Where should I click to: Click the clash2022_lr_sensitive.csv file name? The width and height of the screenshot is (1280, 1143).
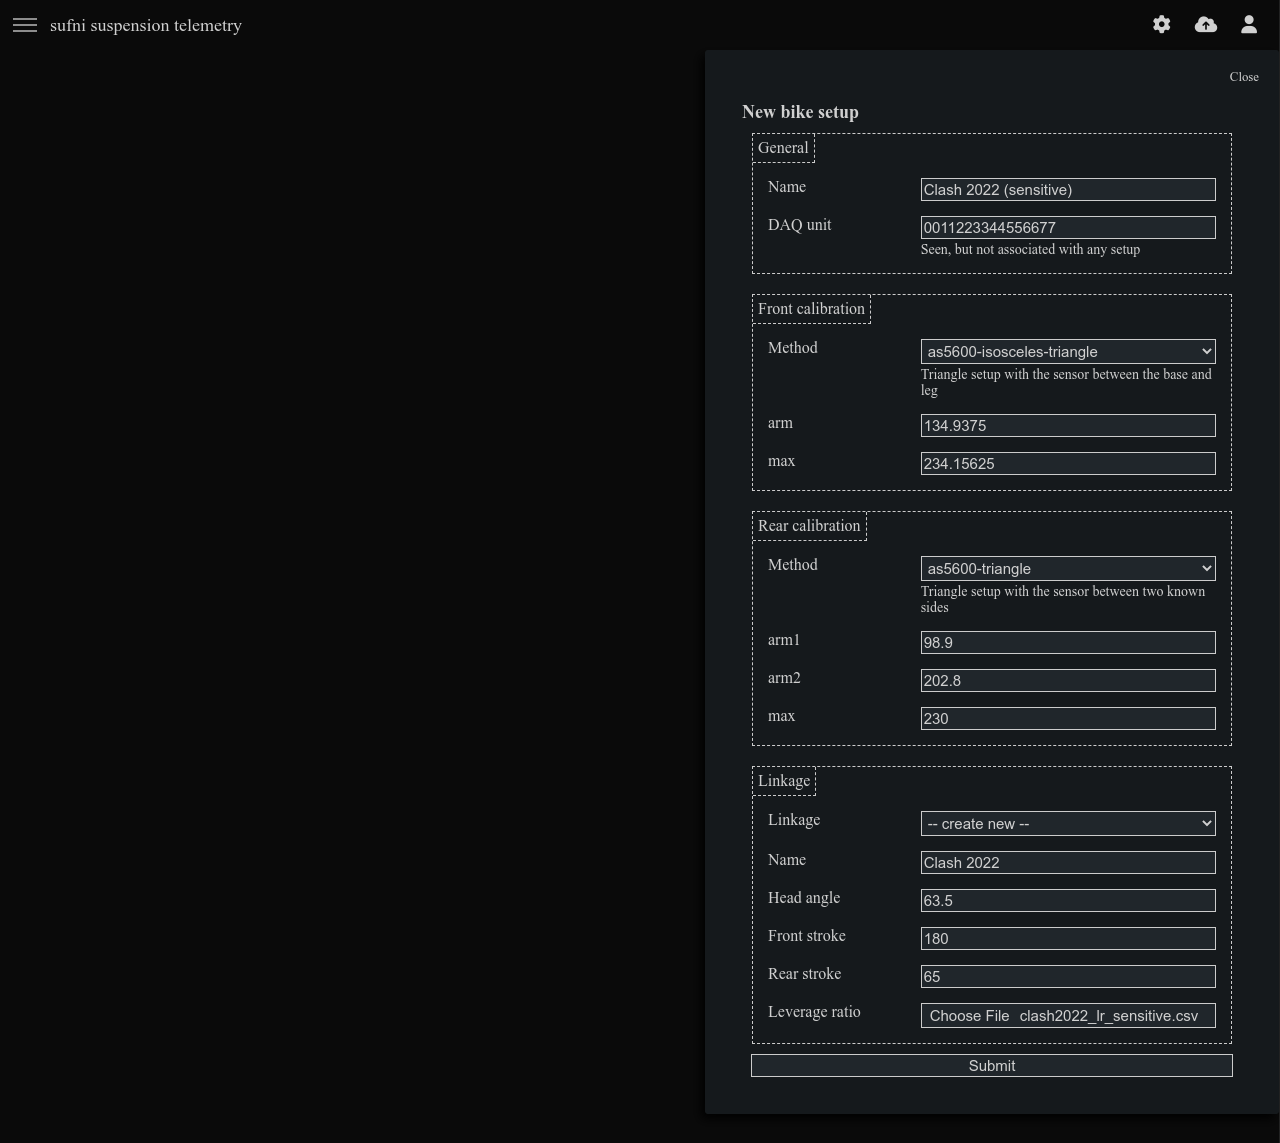click(x=1109, y=1016)
